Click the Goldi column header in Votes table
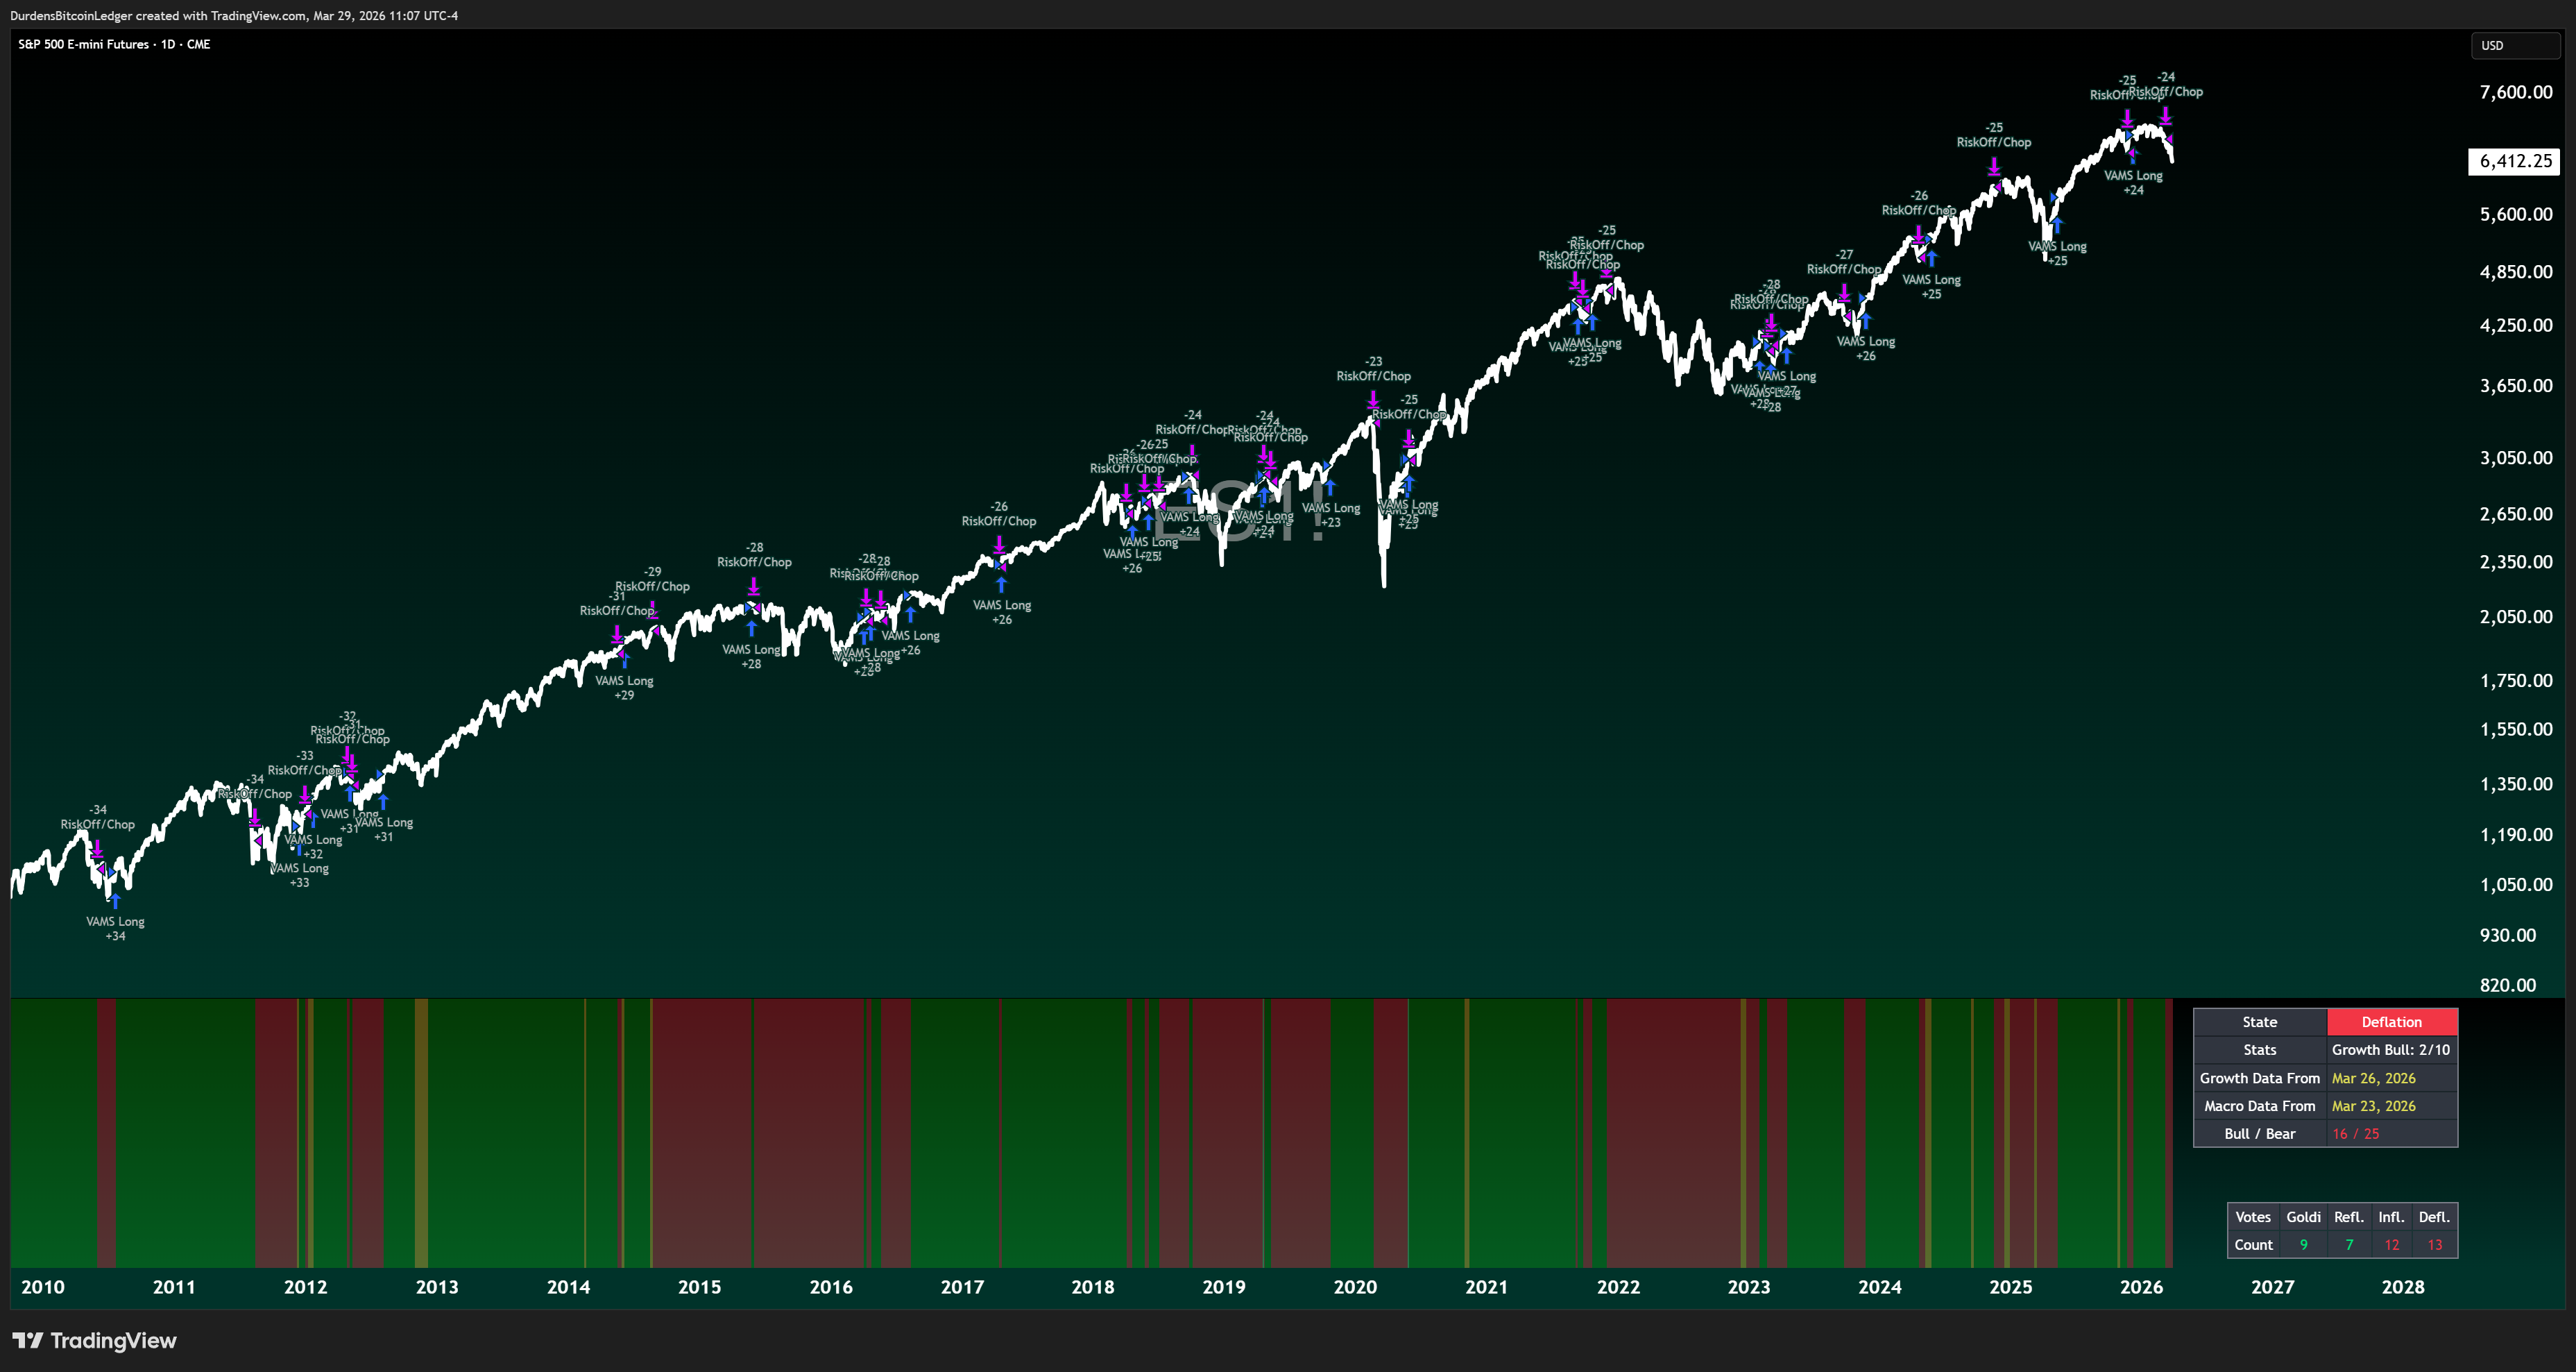Image resolution: width=2576 pixels, height=1372 pixels. pos(2303,1217)
